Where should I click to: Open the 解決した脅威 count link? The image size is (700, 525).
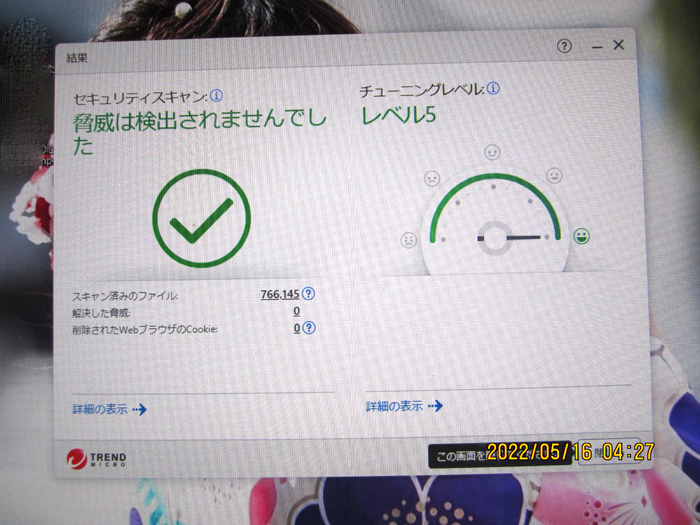point(296,311)
